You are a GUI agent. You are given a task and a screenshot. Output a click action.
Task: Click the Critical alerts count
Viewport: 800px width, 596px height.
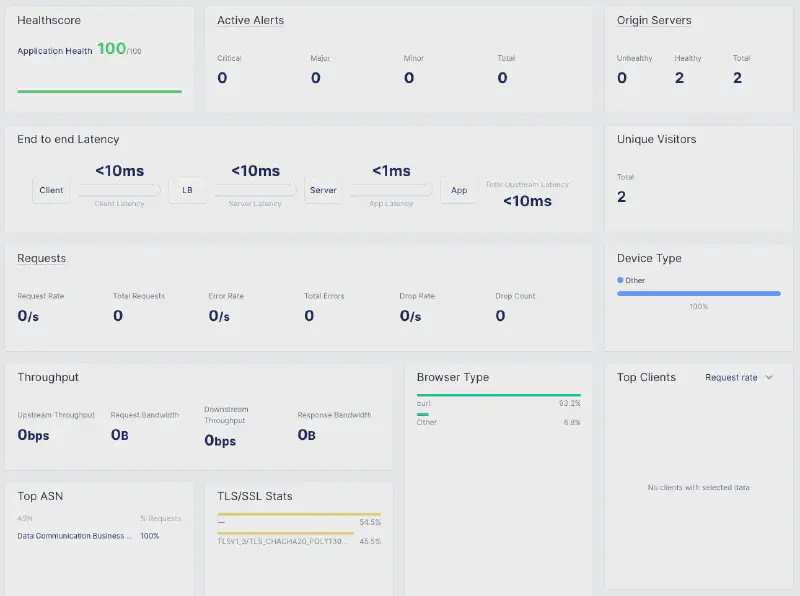(x=222, y=78)
